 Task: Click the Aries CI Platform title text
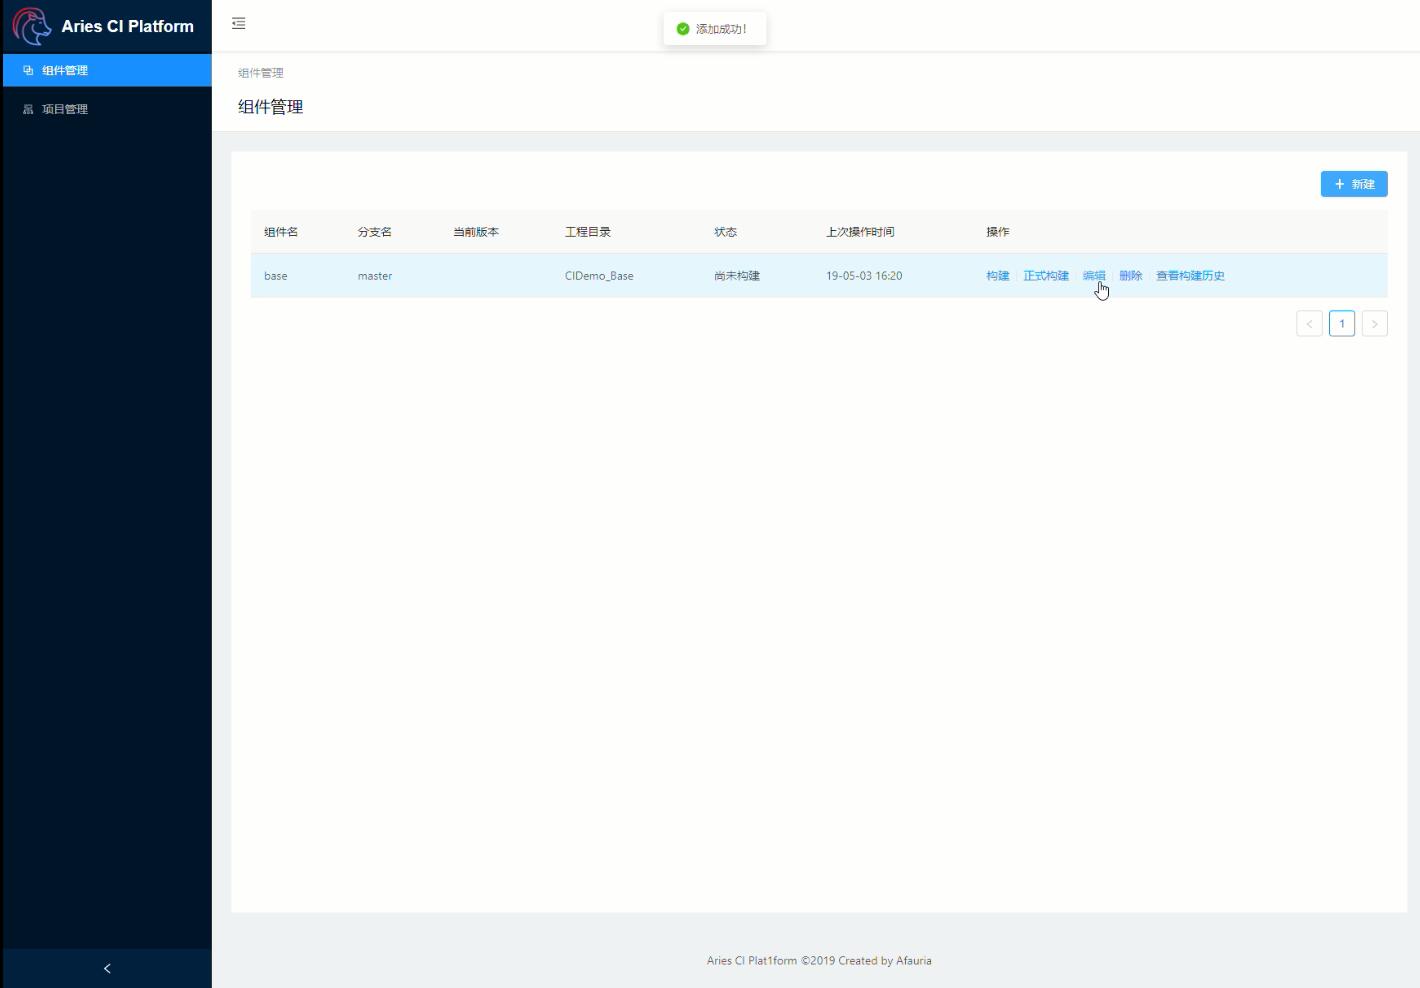[128, 26]
